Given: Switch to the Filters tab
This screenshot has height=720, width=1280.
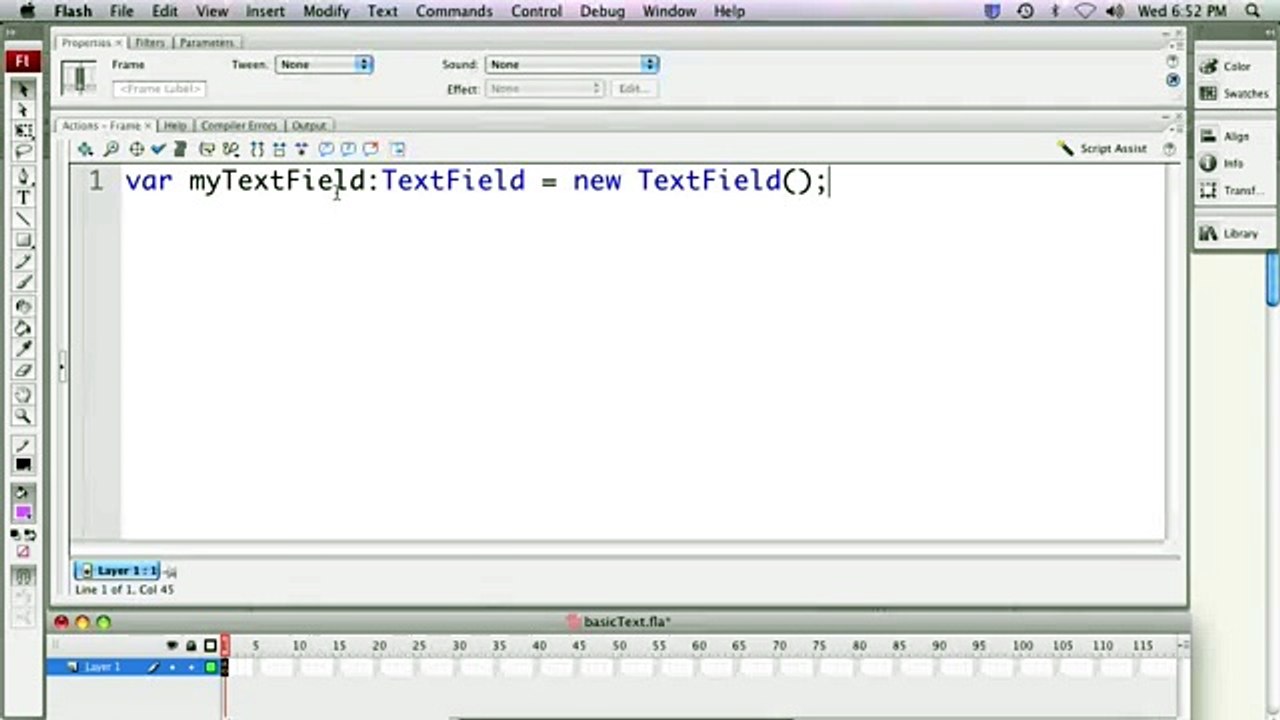Looking at the screenshot, I should (x=150, y=43).
